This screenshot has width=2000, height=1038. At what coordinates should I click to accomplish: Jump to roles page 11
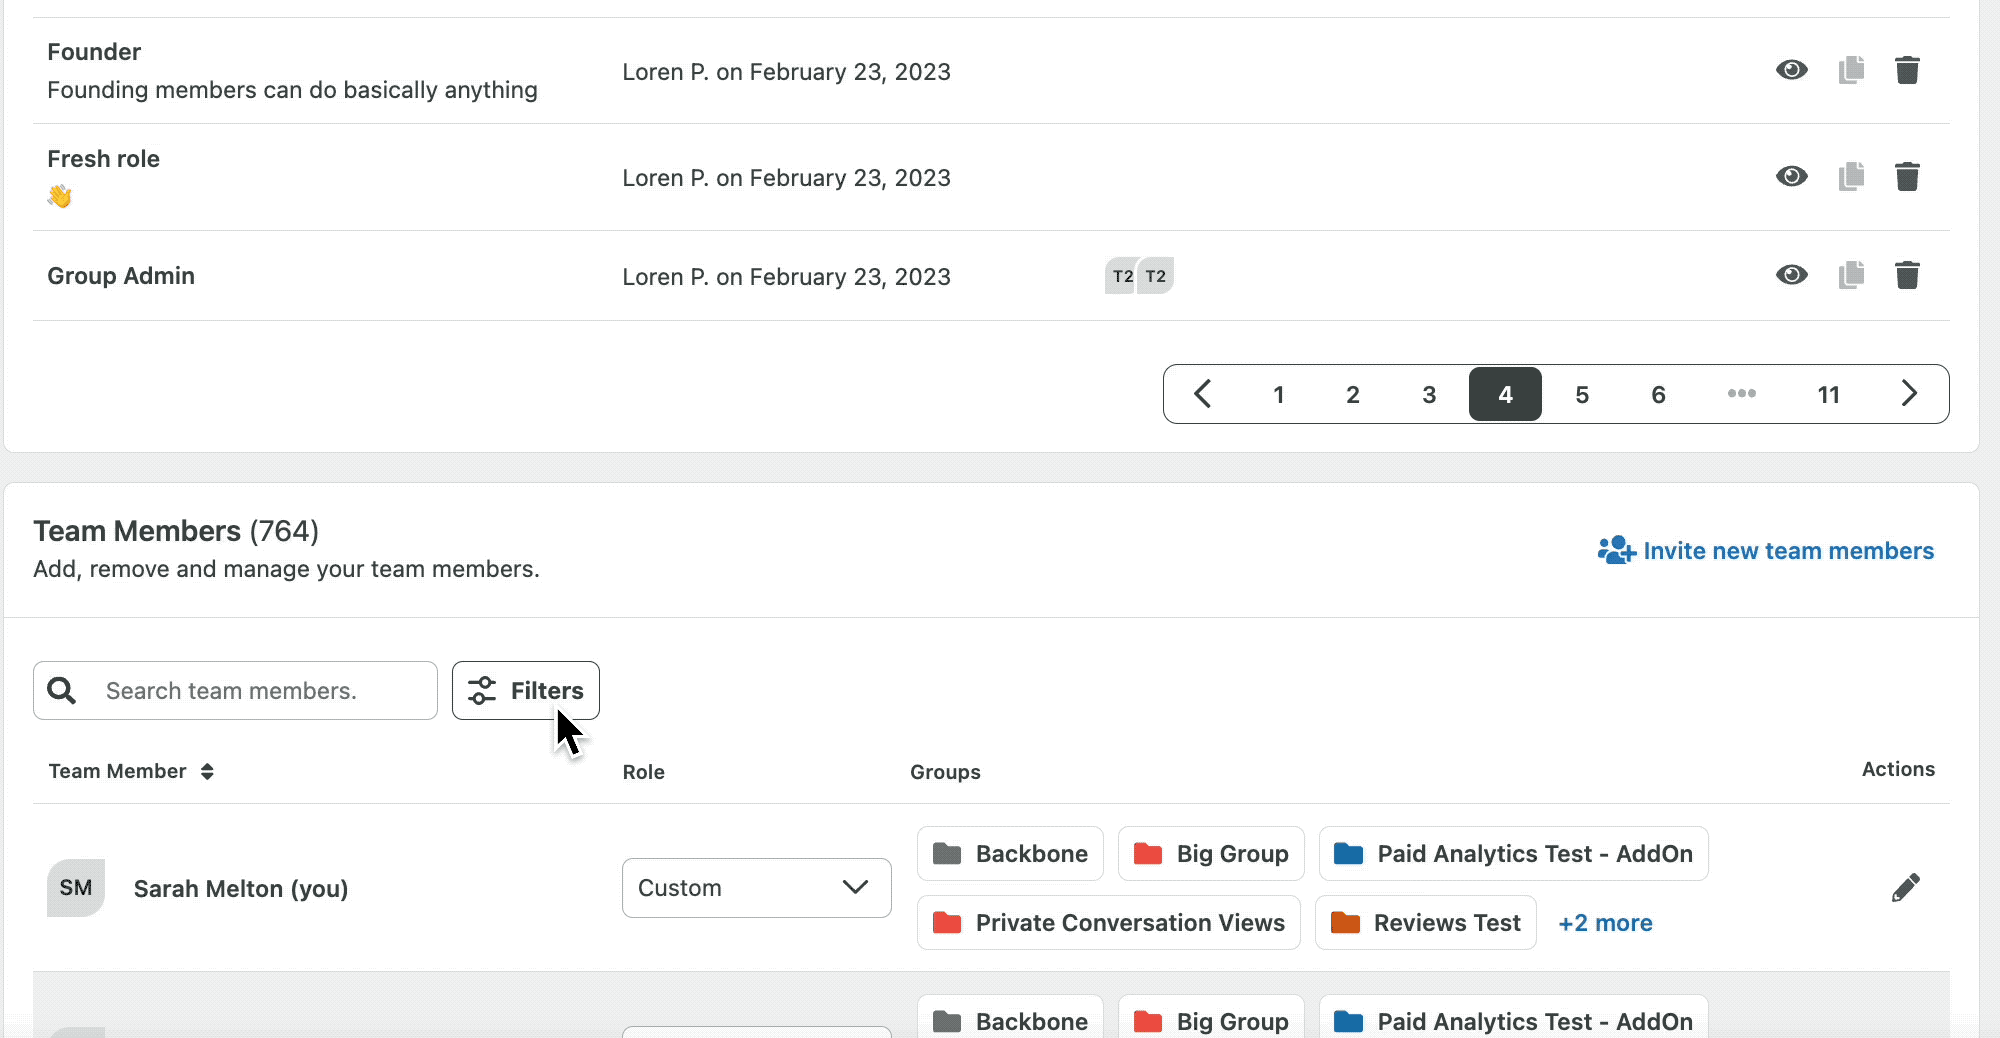1829,394
